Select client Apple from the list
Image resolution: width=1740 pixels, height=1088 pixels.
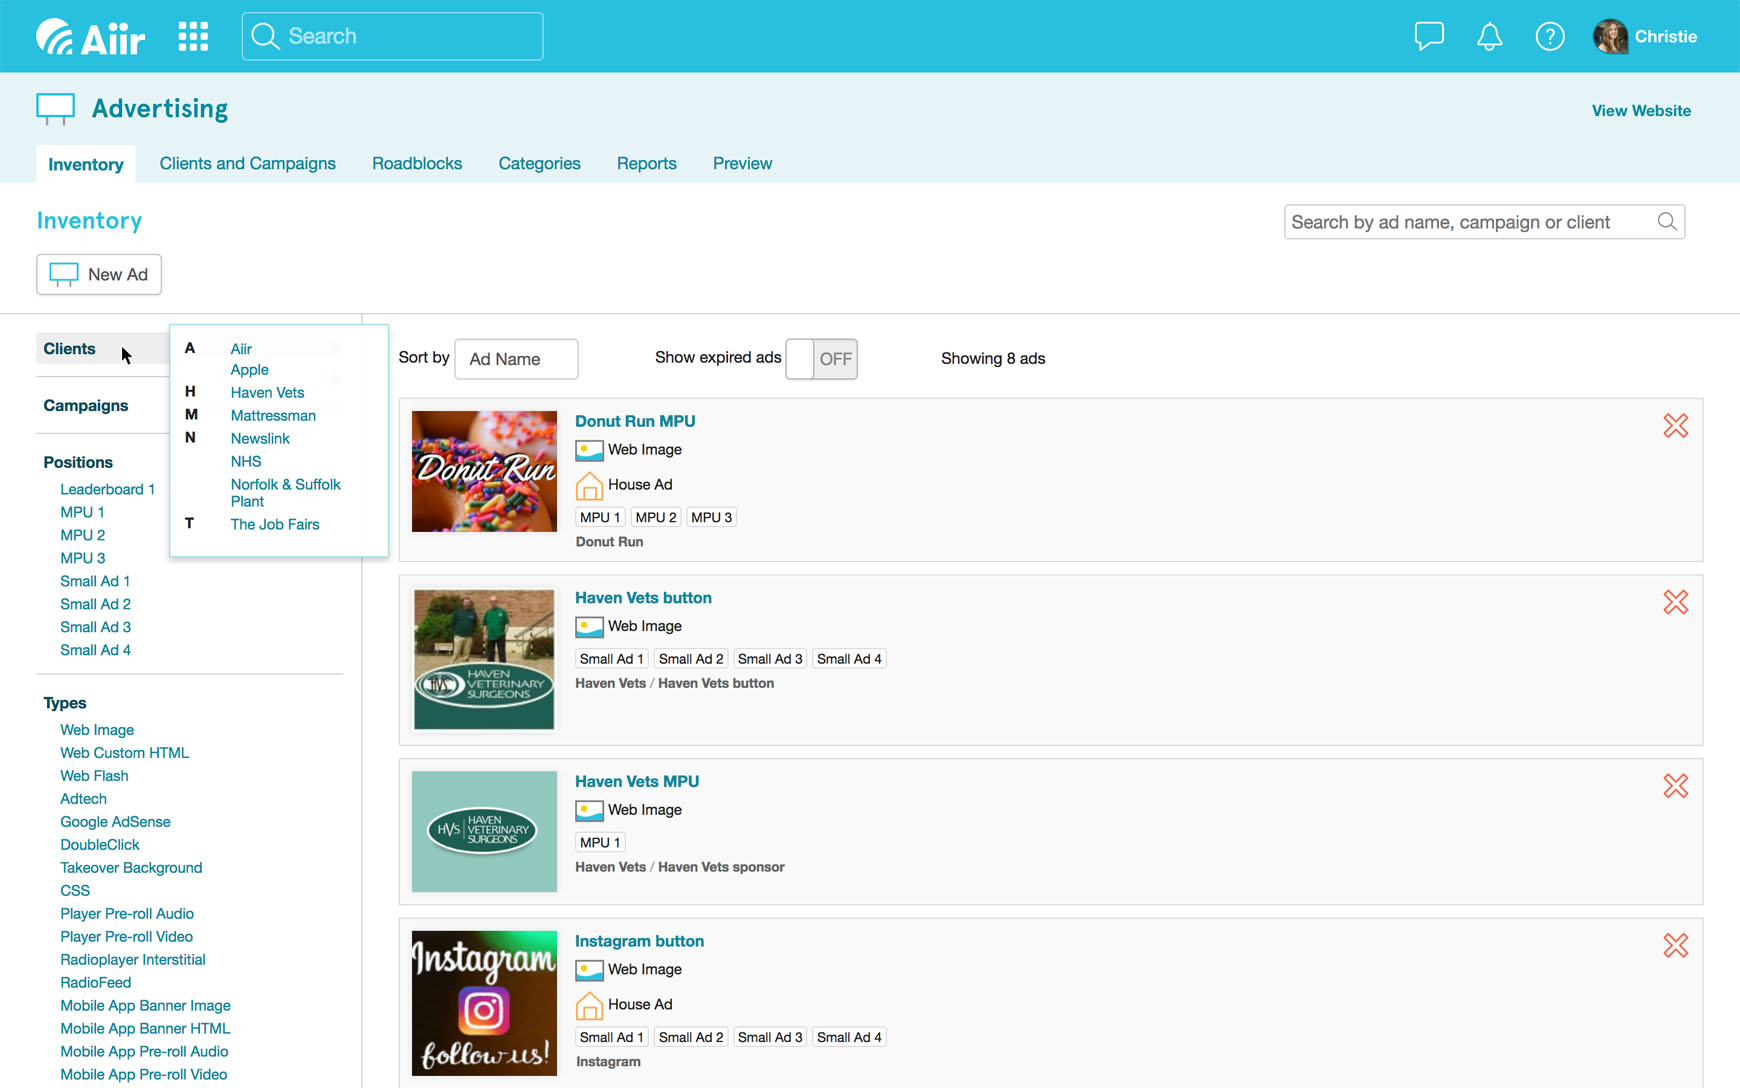249,370
